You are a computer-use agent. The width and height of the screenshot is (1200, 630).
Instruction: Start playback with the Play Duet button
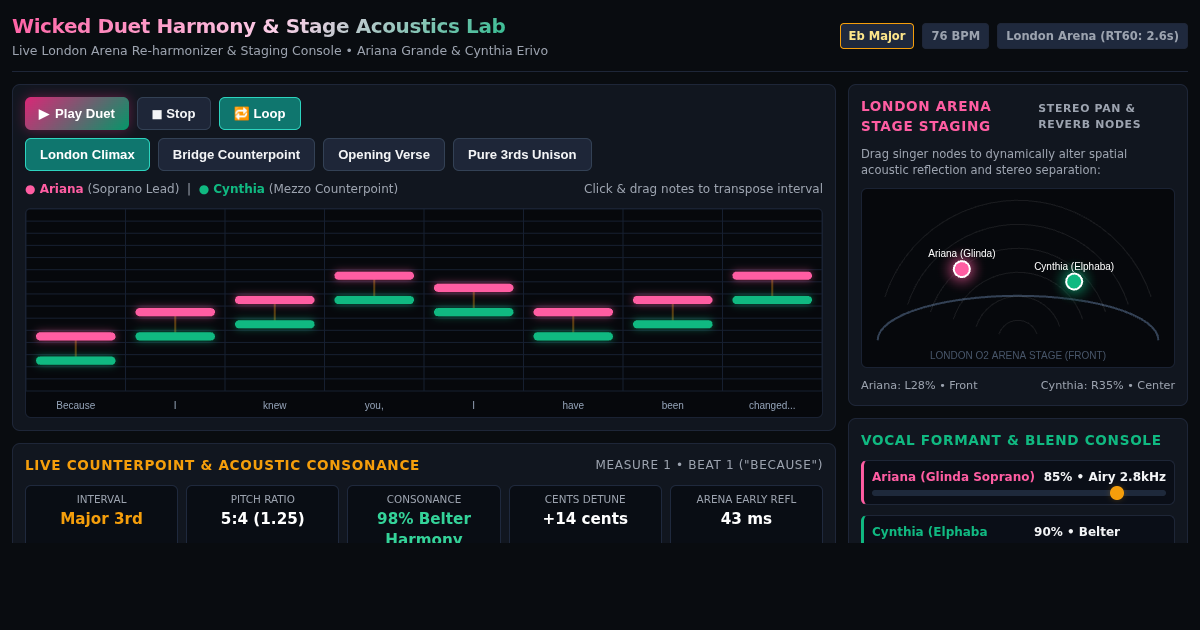tap(77, 114)
